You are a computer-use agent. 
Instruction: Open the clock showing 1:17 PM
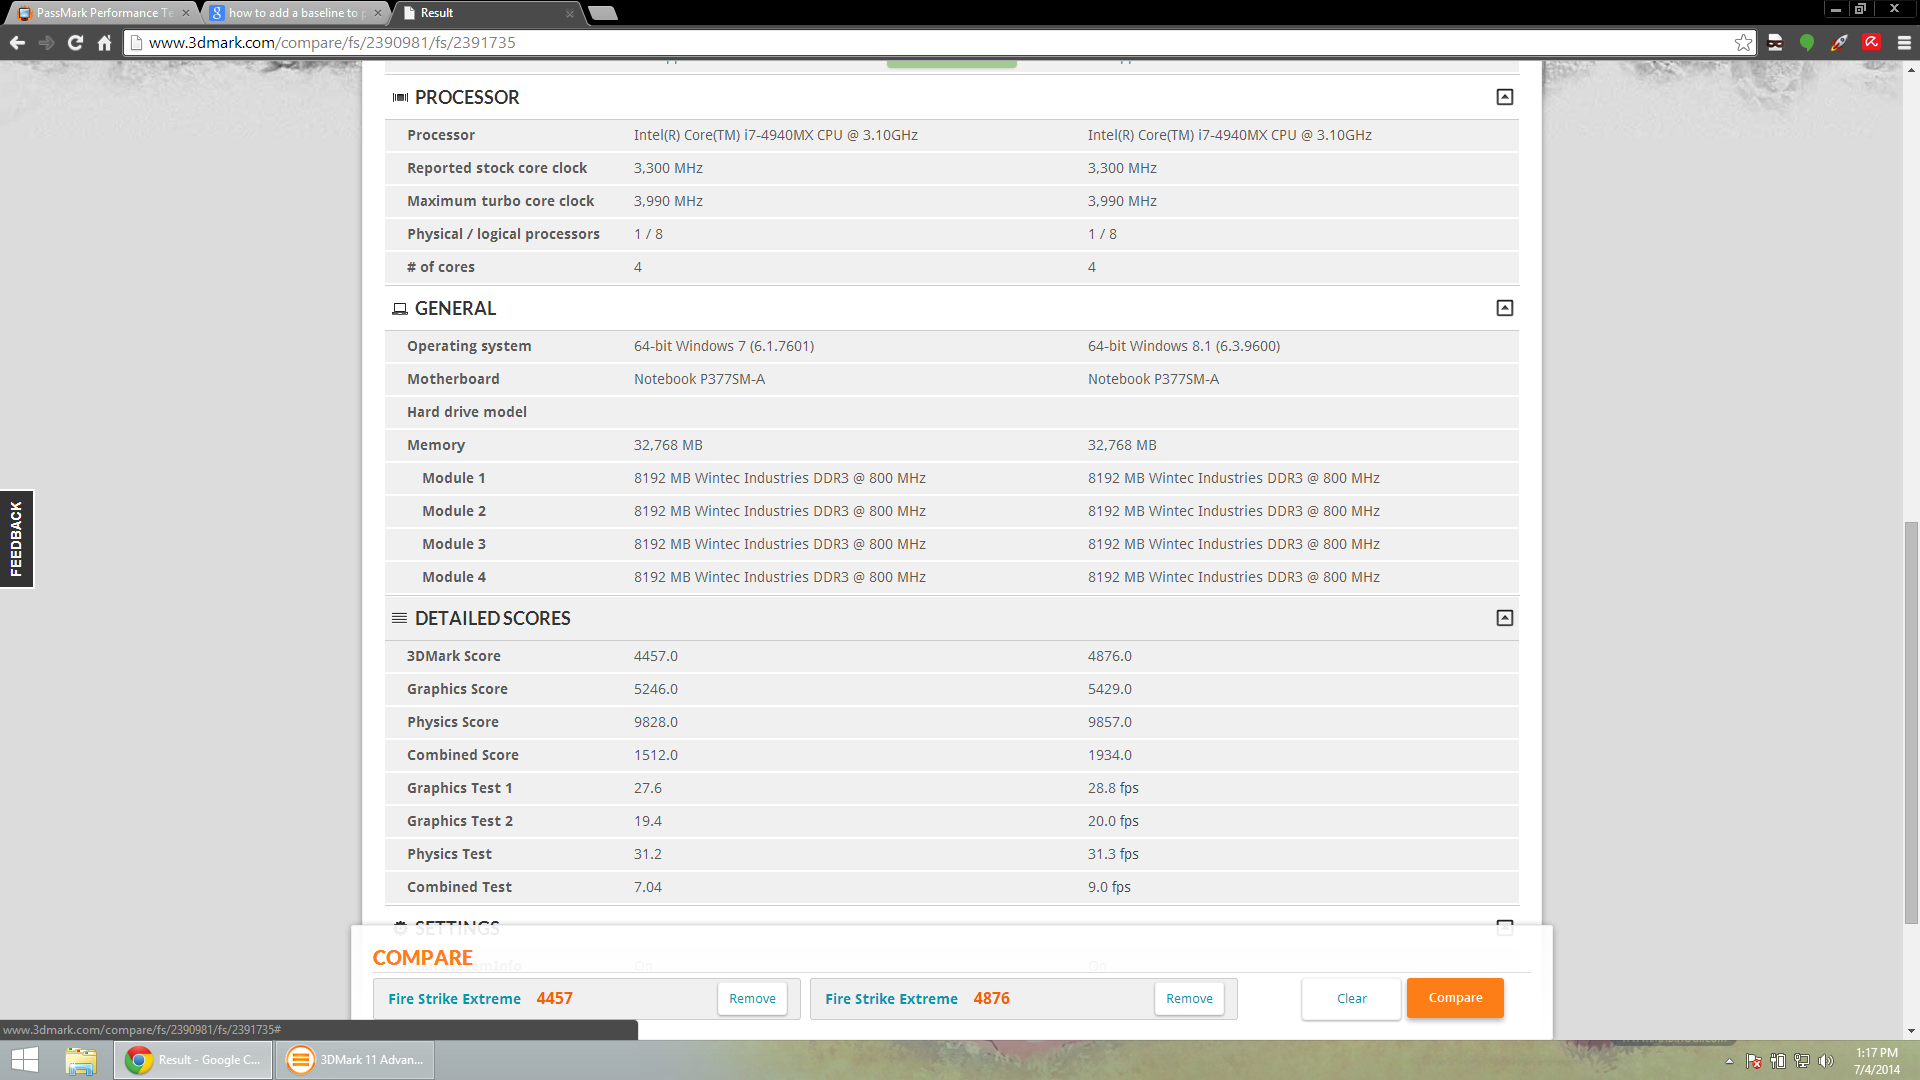pyautogui.click(x=1877, y=1061)
